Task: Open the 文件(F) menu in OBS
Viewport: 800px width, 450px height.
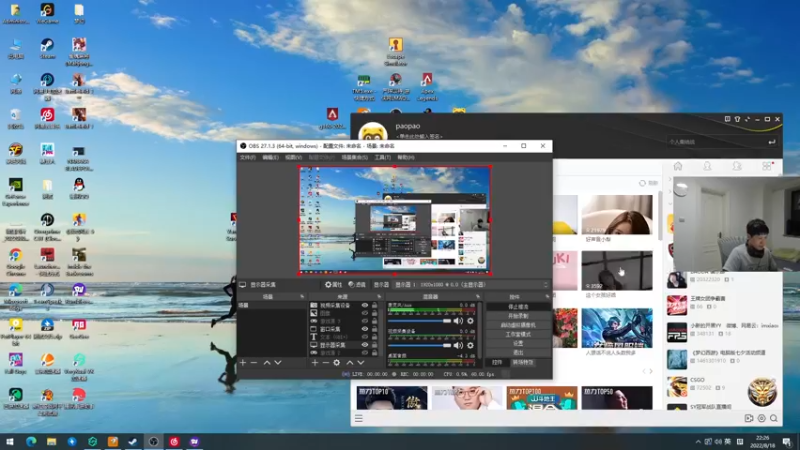Action: click(x=247, y=158)
